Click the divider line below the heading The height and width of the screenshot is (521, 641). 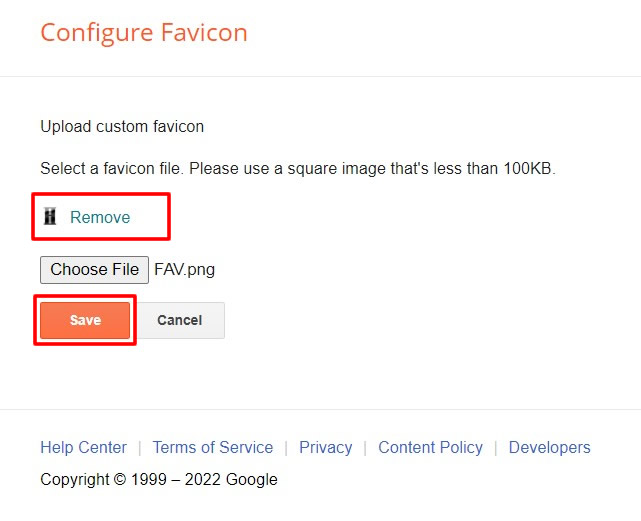tap(320, 76)
